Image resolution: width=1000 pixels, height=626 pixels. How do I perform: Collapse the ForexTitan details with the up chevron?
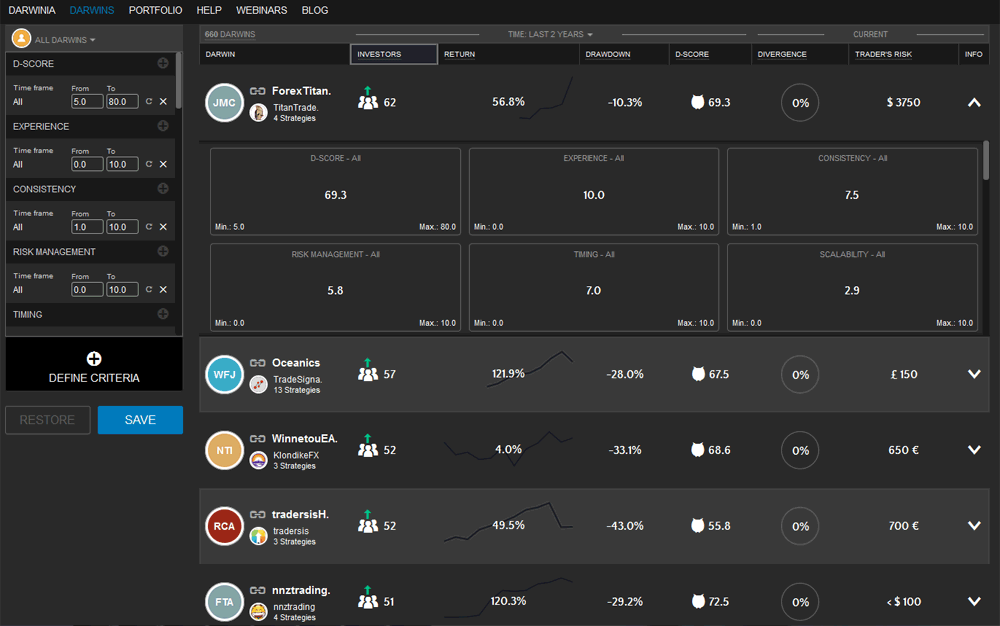974,103
